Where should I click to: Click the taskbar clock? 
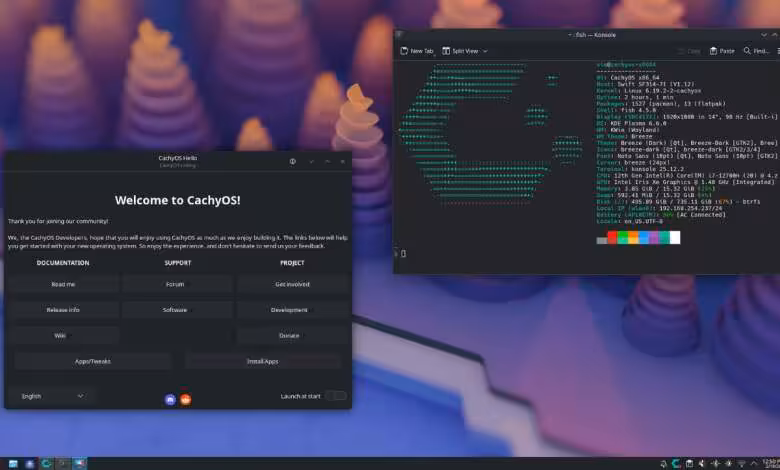[772, 464]
